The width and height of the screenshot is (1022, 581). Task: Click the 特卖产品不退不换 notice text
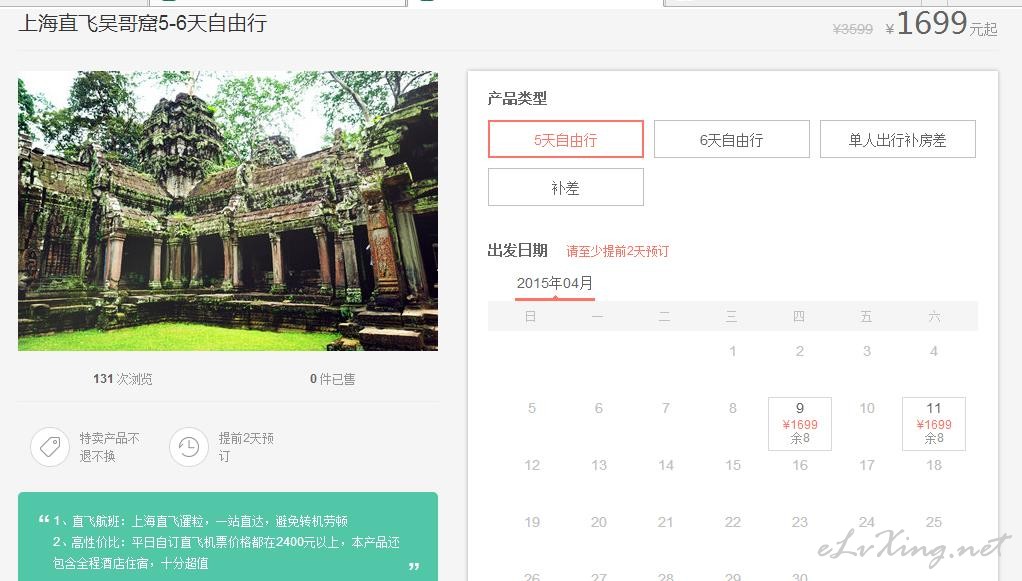tap(110, 447)
